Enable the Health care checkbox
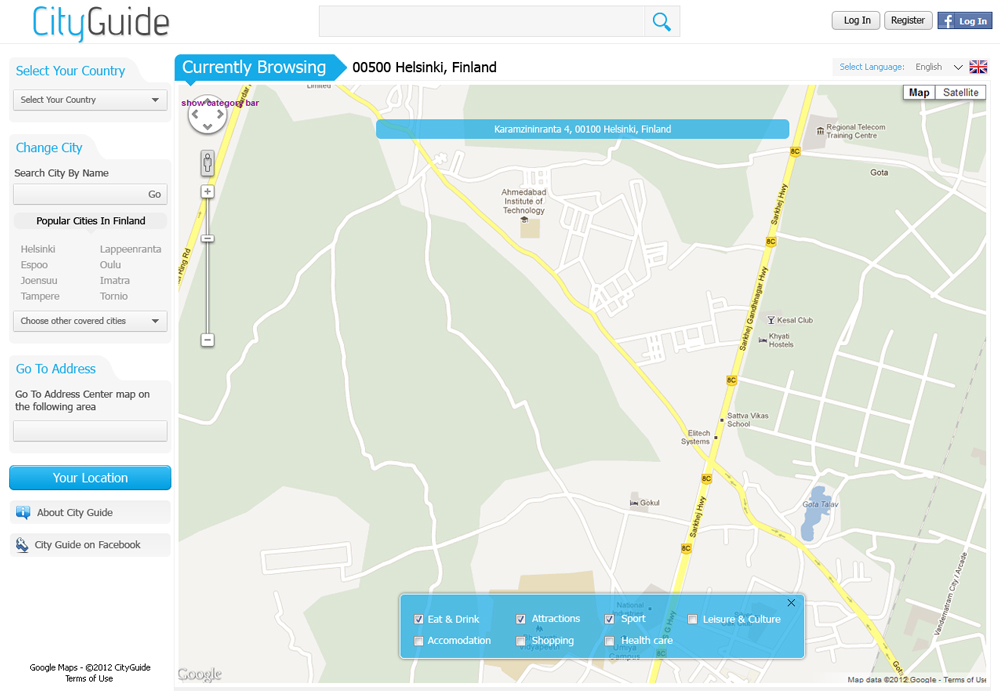The width and height of the screenshot is (1000, 691). tap(610, 641)
